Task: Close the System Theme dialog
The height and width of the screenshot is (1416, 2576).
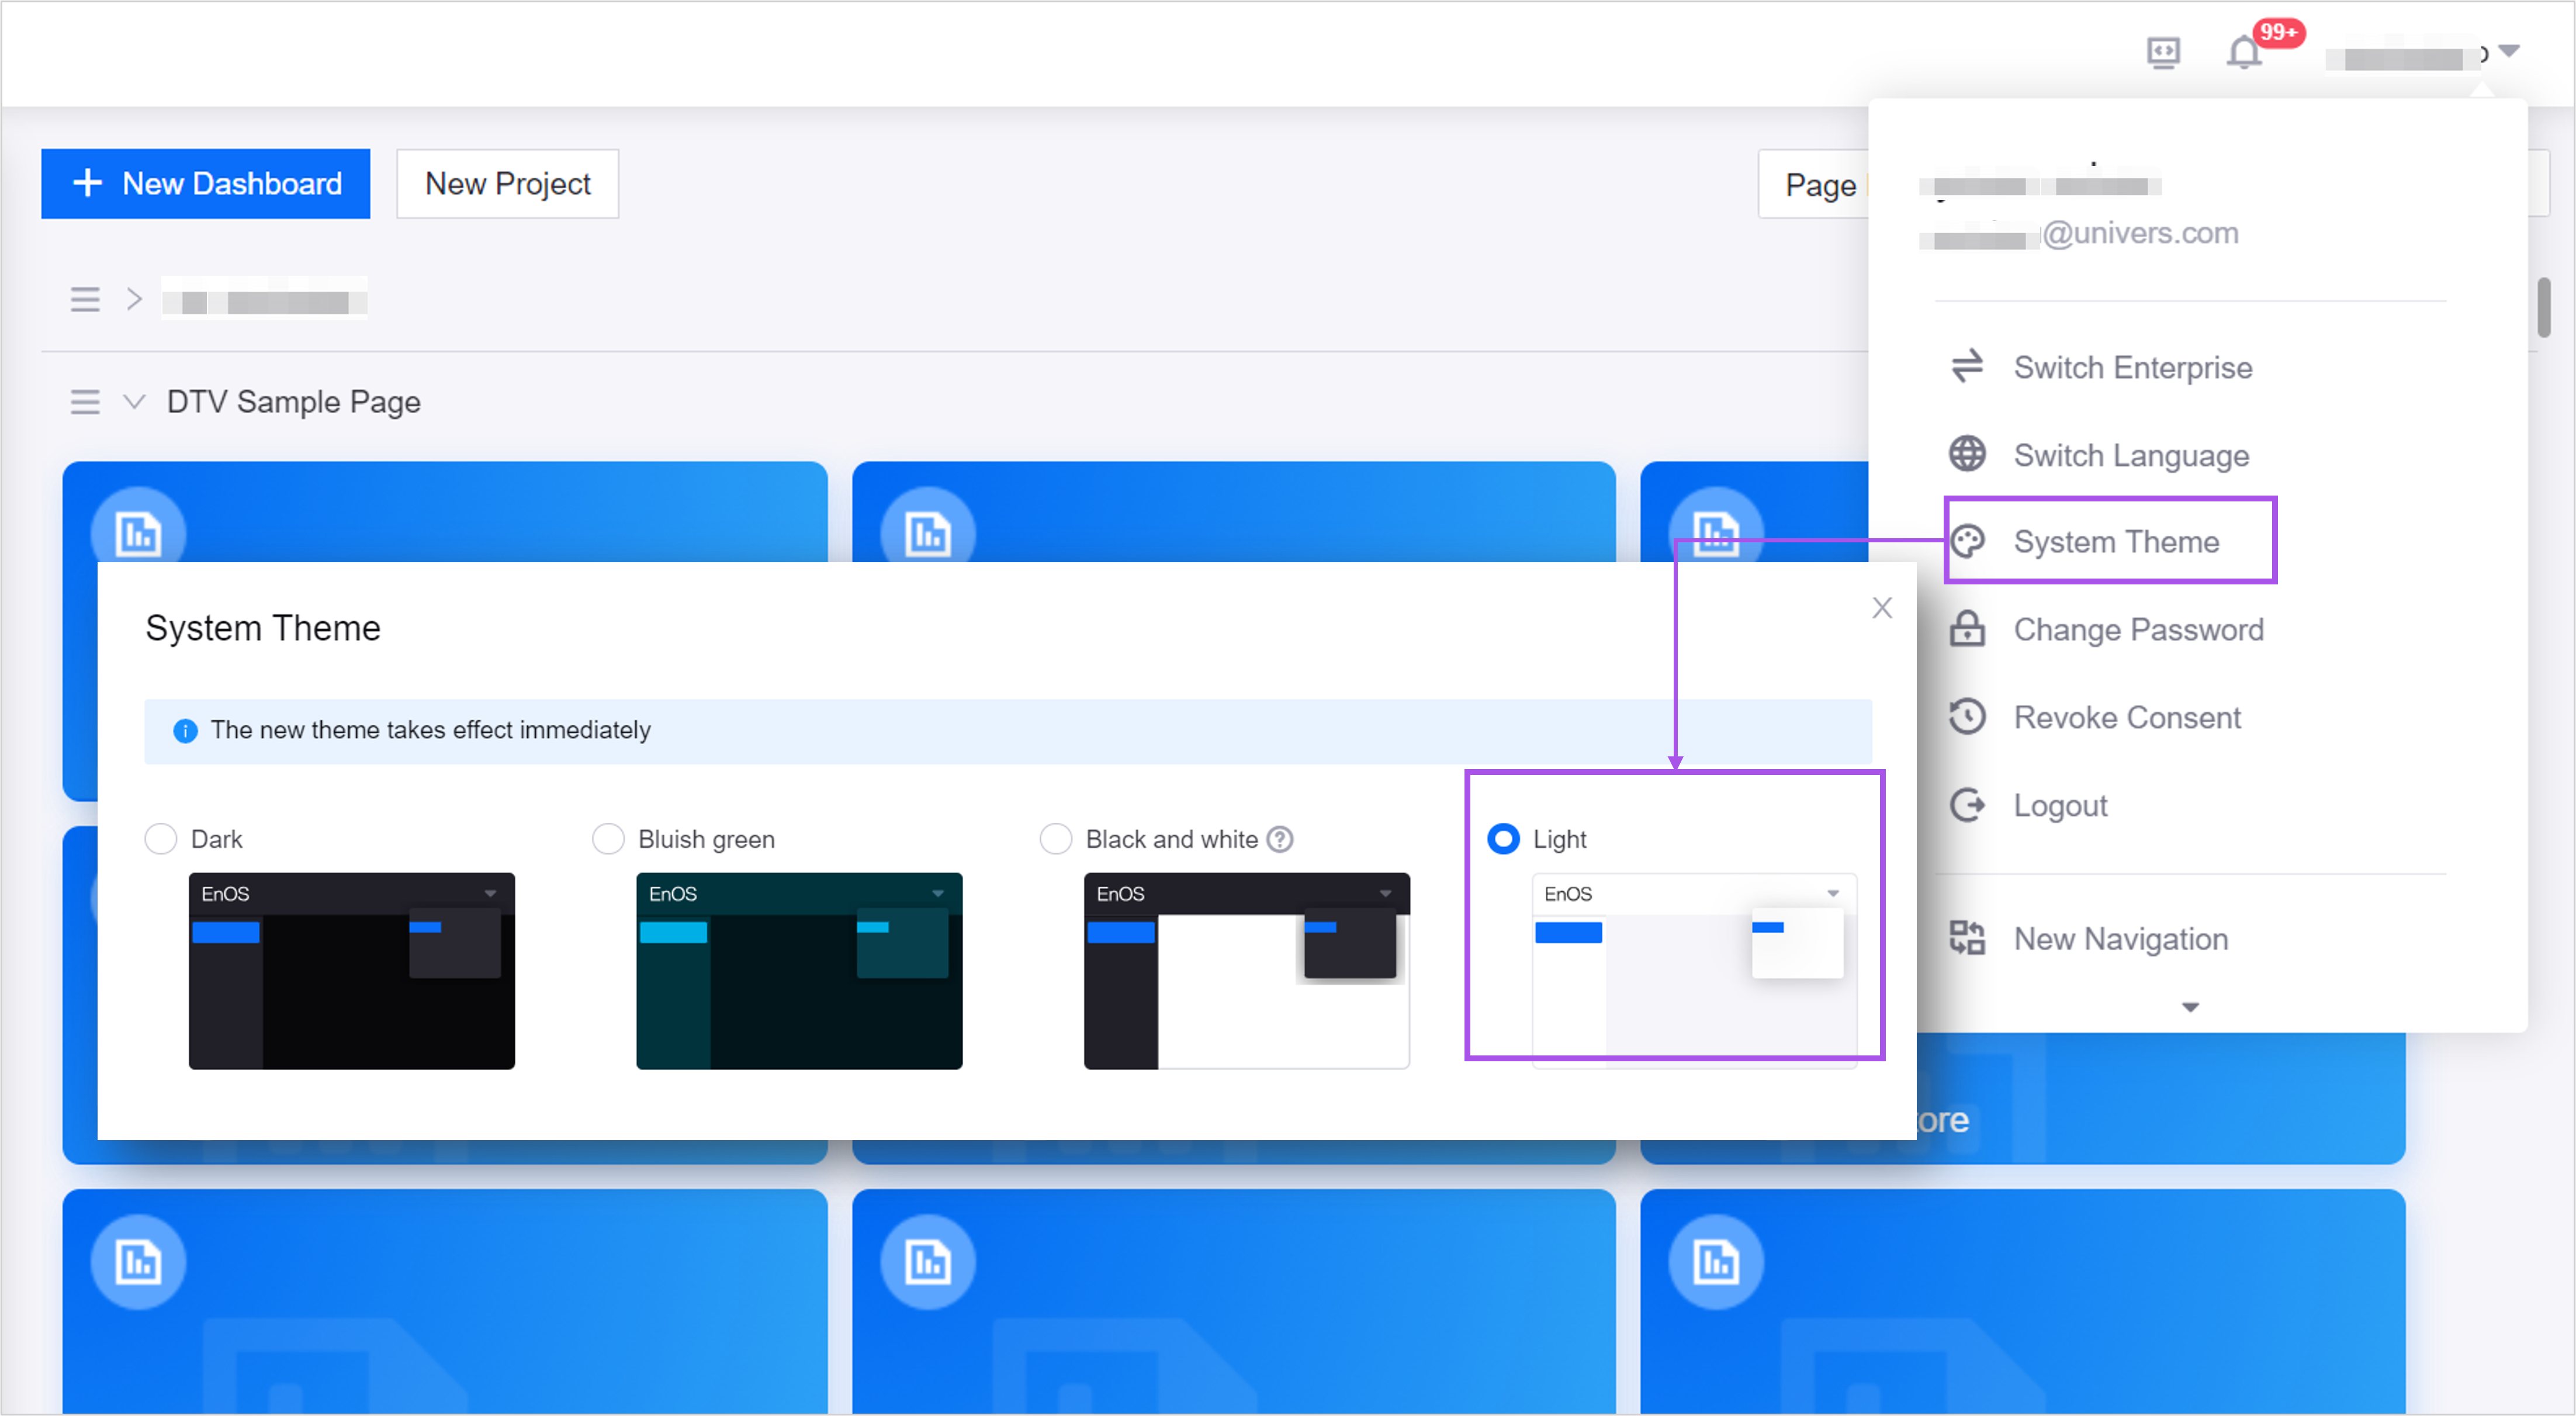Action: [1882, 607]
